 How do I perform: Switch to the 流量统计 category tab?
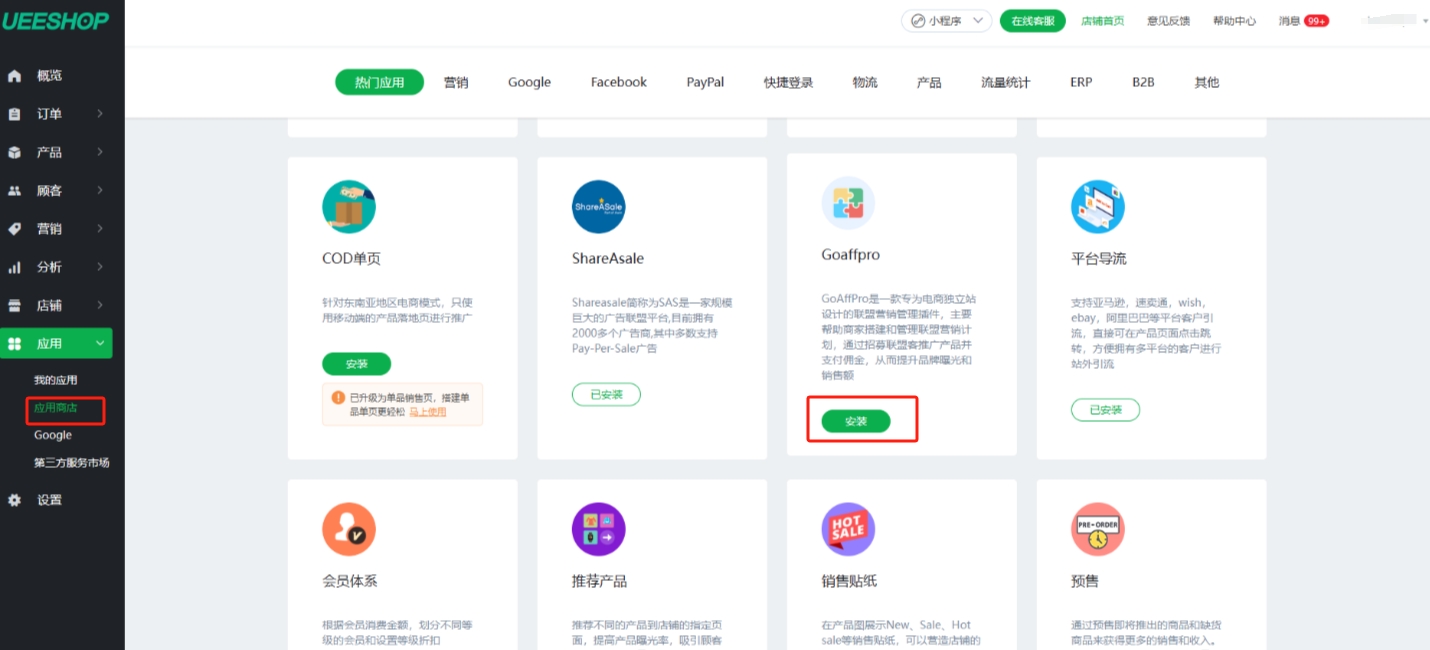pyautogui.click(x=1006, y=82)
